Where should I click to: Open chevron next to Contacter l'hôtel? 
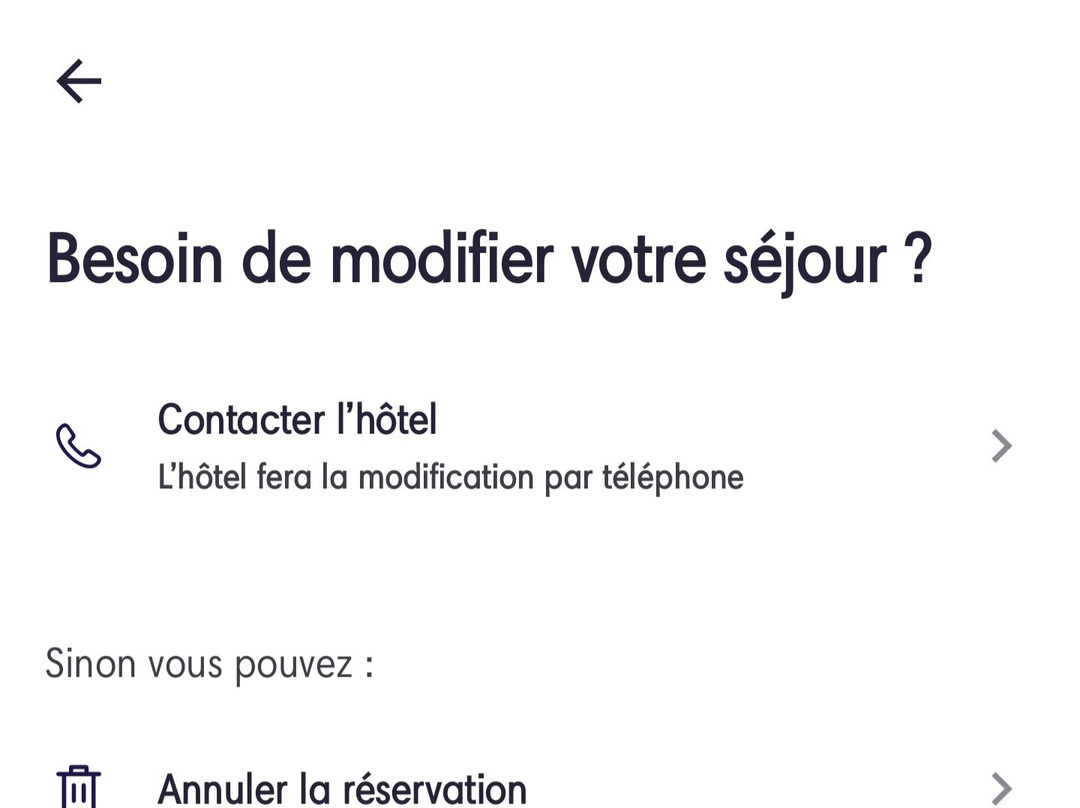tap(1001, 446)
